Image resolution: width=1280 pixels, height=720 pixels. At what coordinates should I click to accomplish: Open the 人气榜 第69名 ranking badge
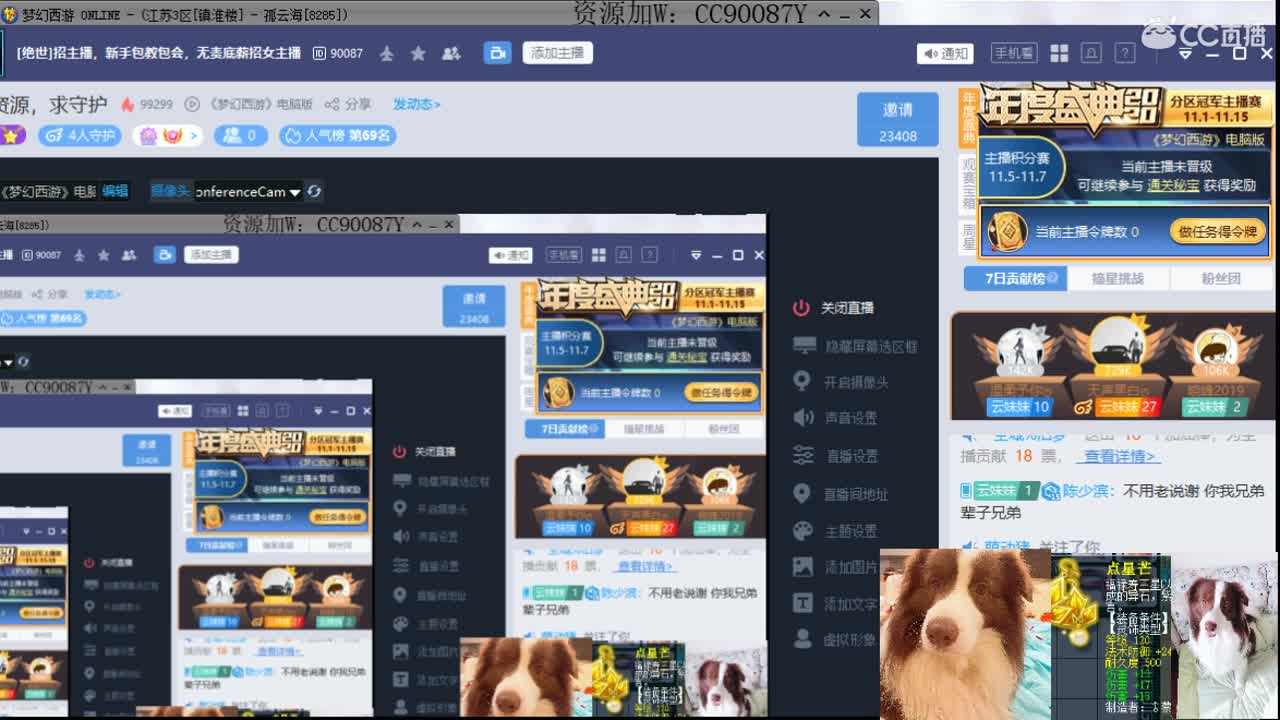click(336, 135)
